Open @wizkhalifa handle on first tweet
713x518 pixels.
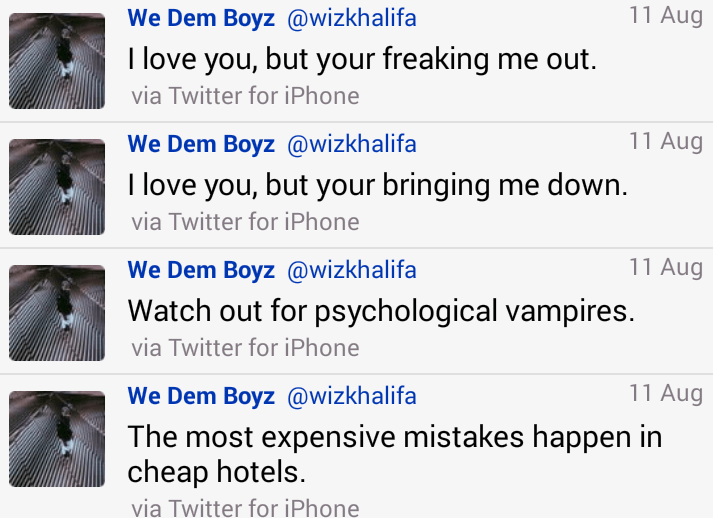click(x=352, y=19)
